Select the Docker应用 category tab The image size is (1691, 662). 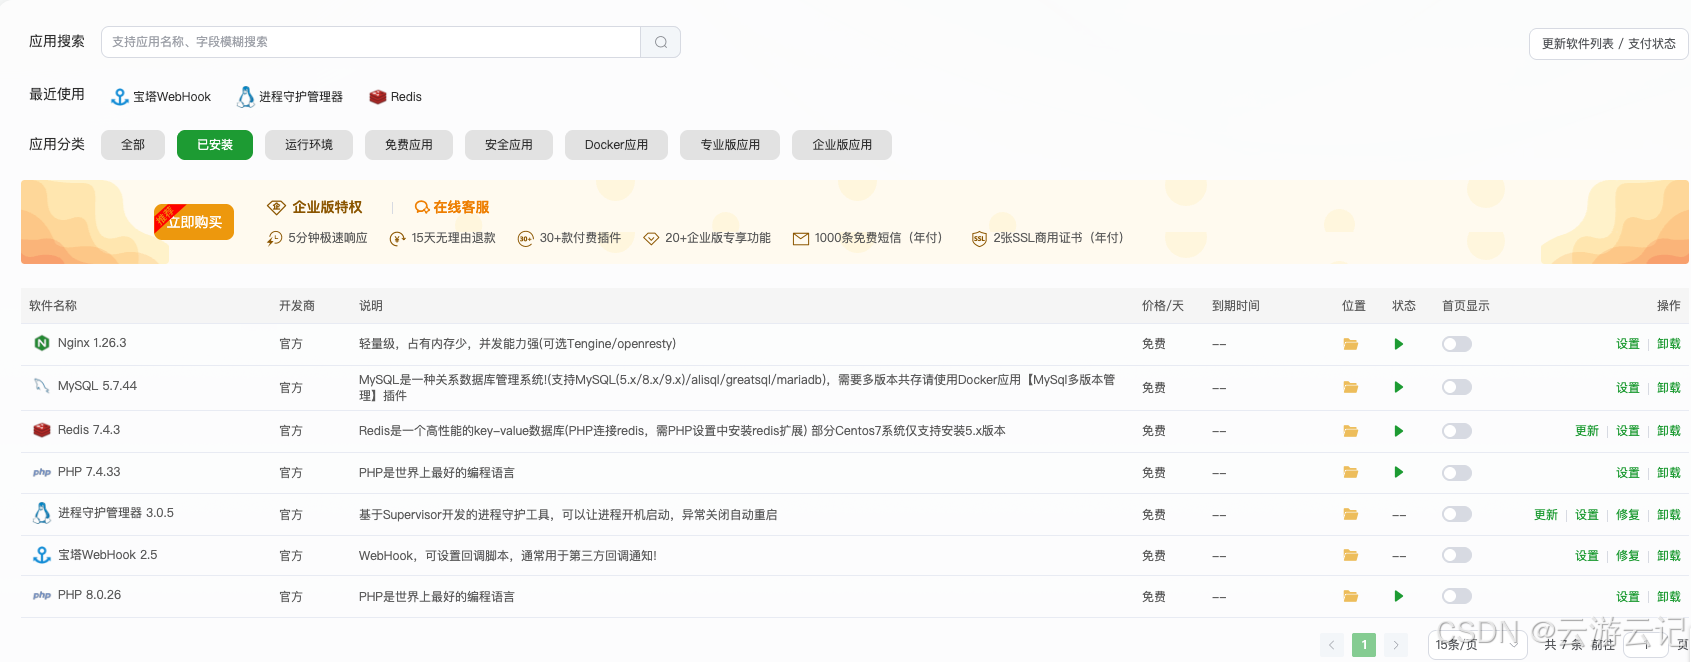tap(616, 145)
